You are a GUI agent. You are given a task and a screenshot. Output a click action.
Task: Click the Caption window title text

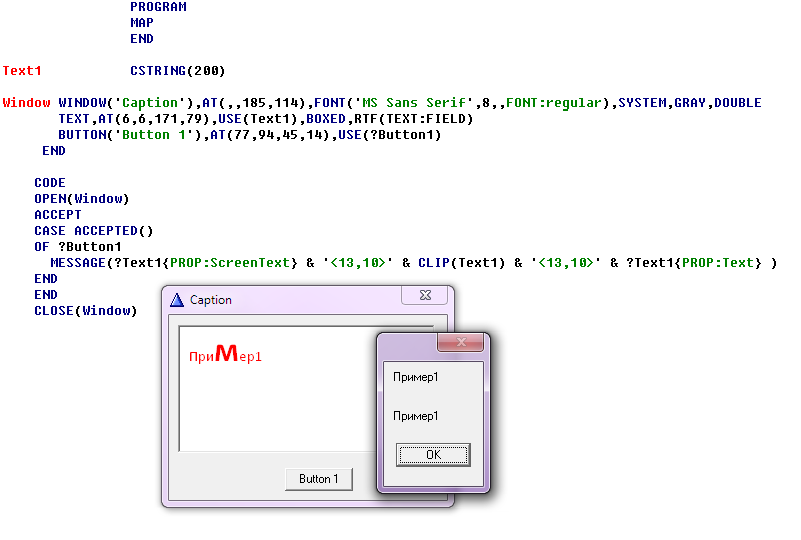(x=211, y=300)
